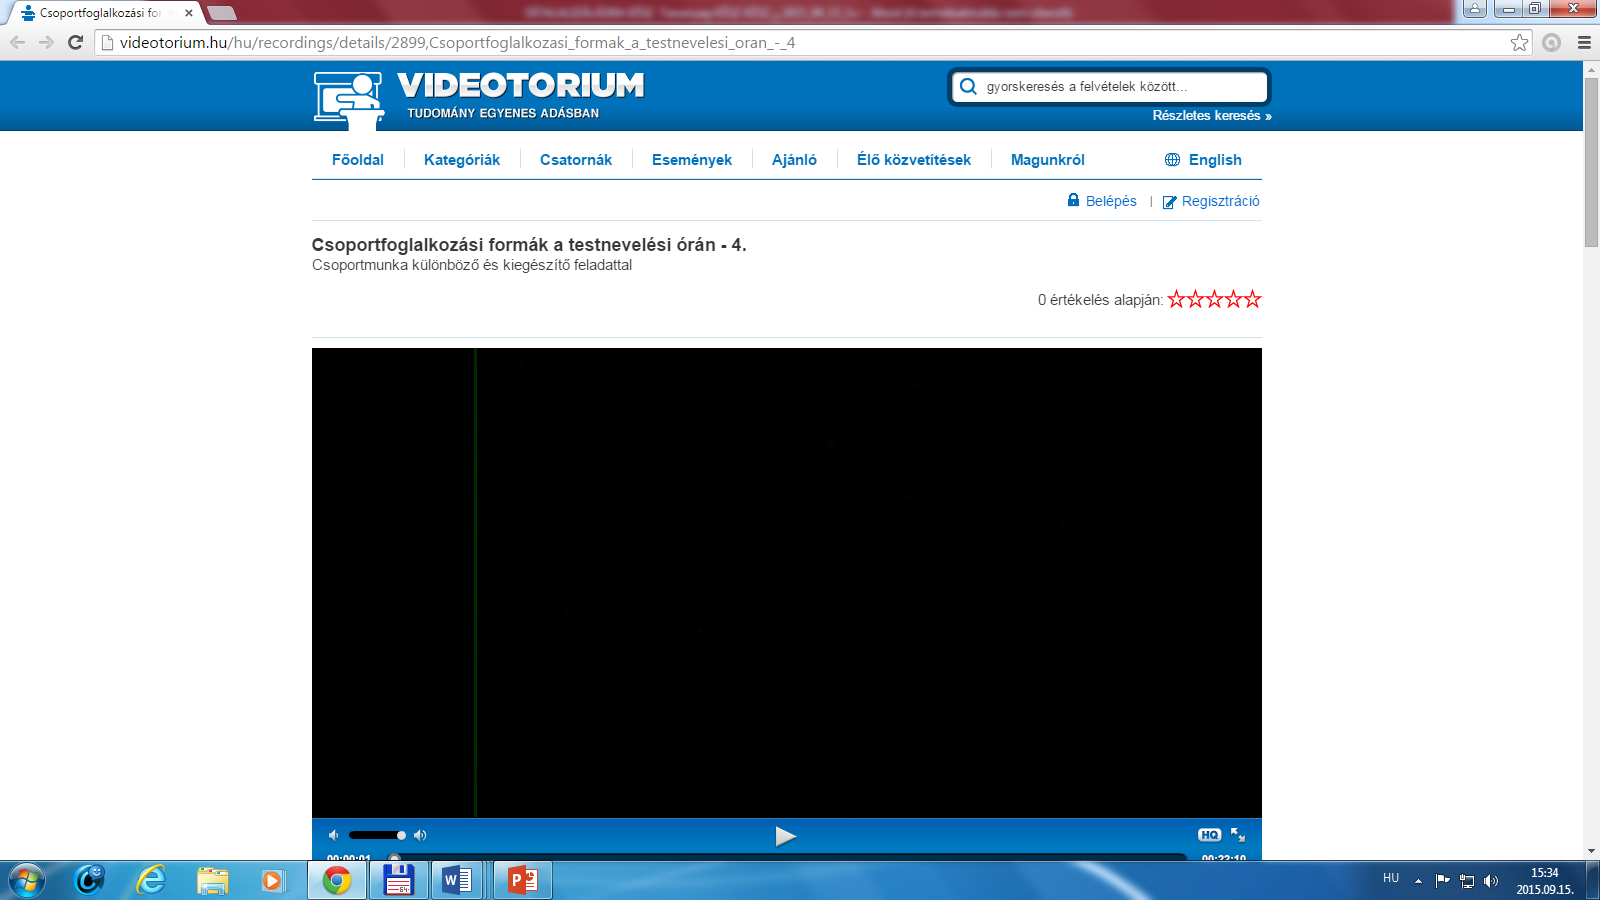
Task: Click the Chrome extension icon beside menu
Action: click(x=1551, y=42)
